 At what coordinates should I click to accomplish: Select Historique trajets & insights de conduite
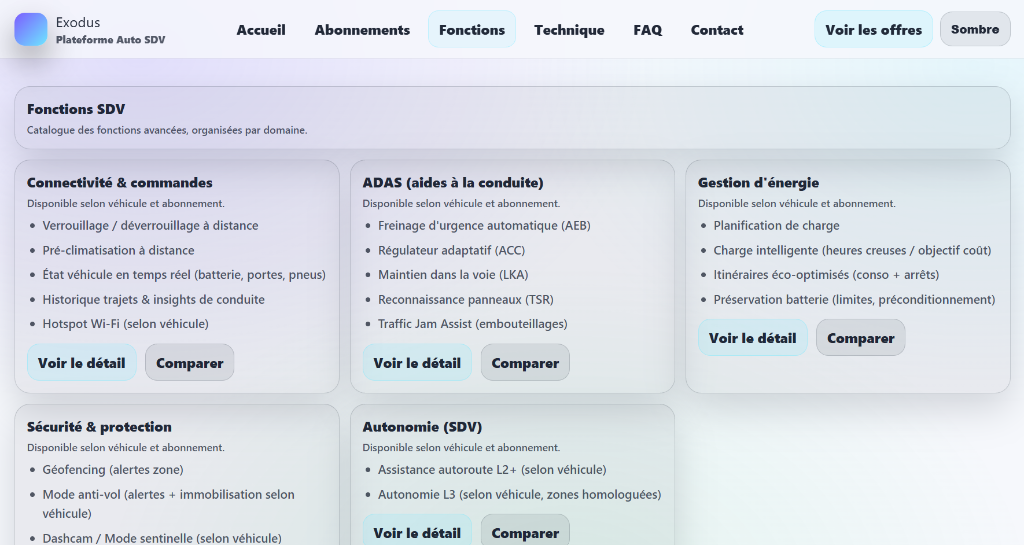tap(153, 300)
